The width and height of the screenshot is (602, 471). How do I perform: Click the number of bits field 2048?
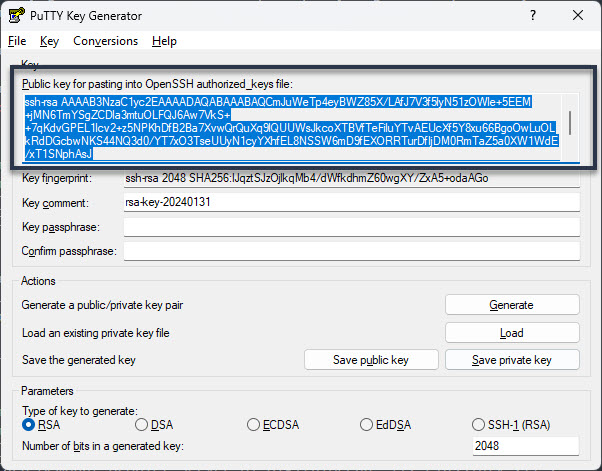point(525,446)
